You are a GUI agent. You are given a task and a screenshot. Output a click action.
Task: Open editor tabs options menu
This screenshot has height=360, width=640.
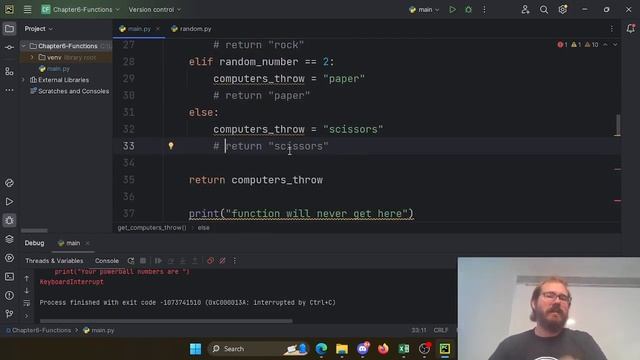611,29
